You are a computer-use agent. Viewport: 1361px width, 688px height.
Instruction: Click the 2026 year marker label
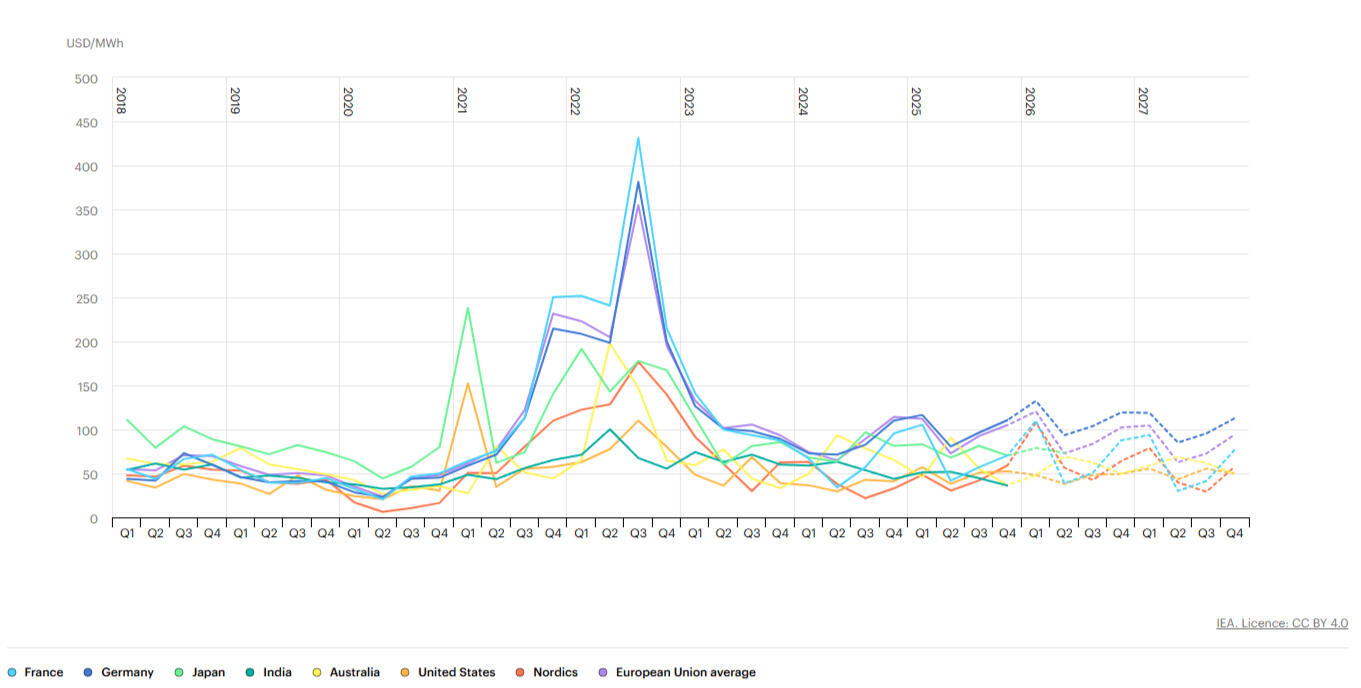[x=1029, y=101]
